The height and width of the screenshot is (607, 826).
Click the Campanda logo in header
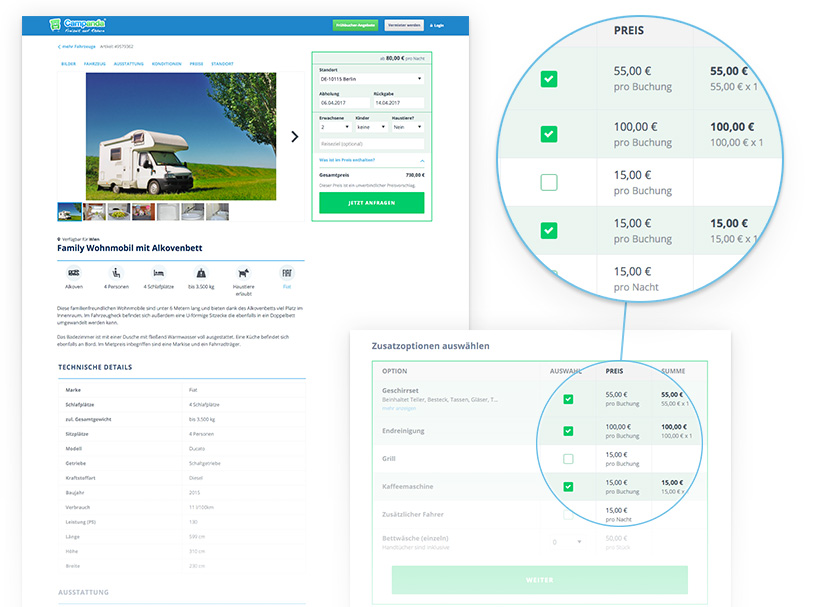click(x=78, y=24)
